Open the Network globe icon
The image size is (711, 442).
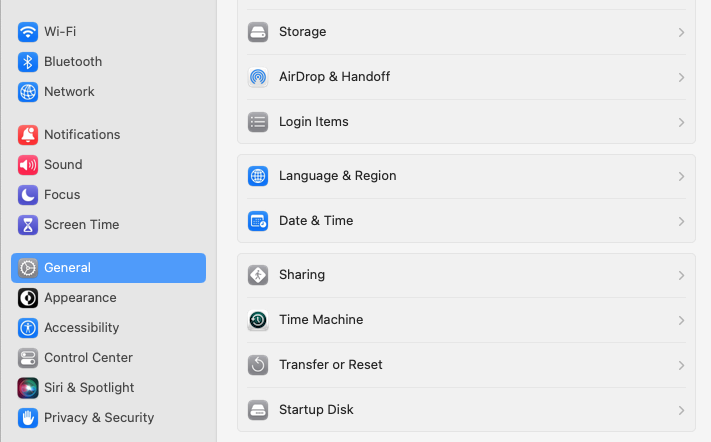[x=28, y=92]
